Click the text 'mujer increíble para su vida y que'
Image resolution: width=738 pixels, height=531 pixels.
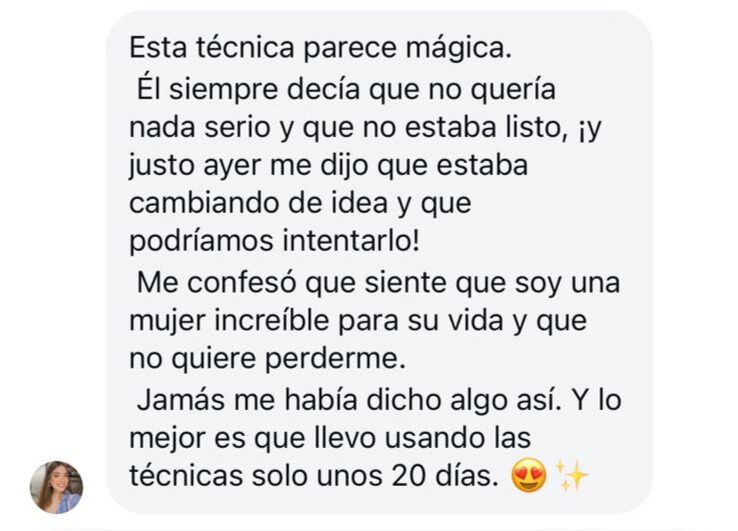tap(358, 322)
